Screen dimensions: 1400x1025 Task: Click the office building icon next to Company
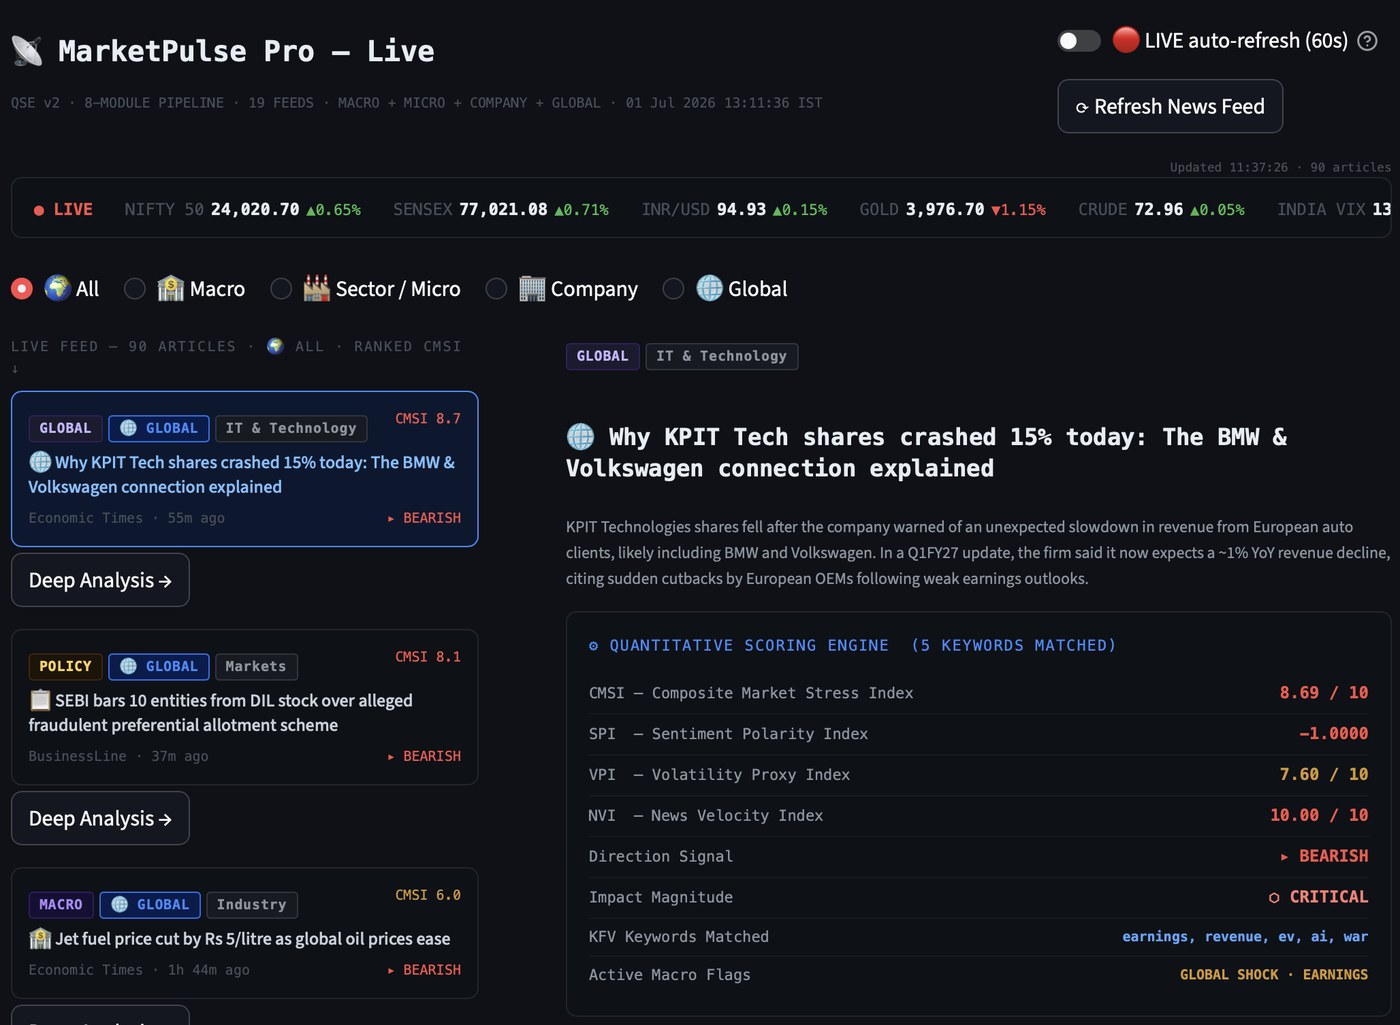tap(532, 288)
